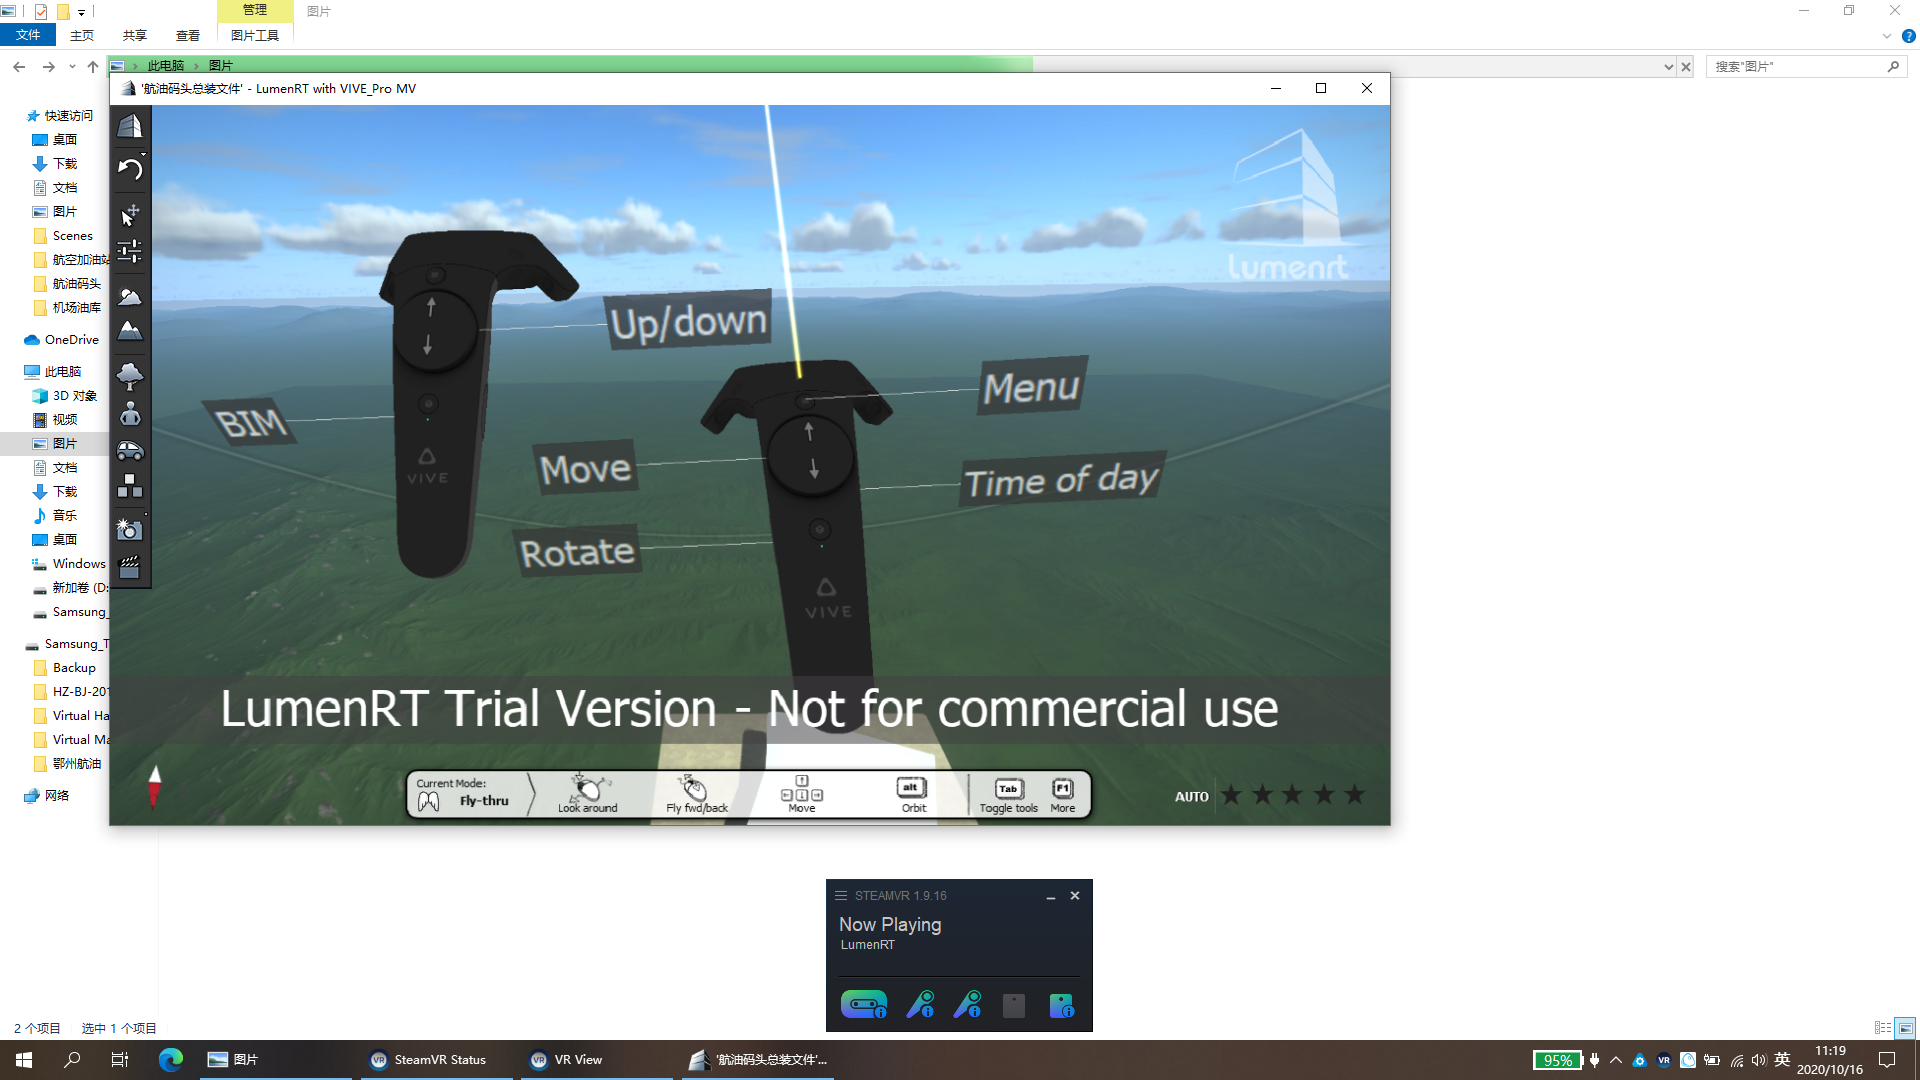Click the photo camera snapshot tool
Viewport: 1920px width, 1080px height.
pos(130,530)
